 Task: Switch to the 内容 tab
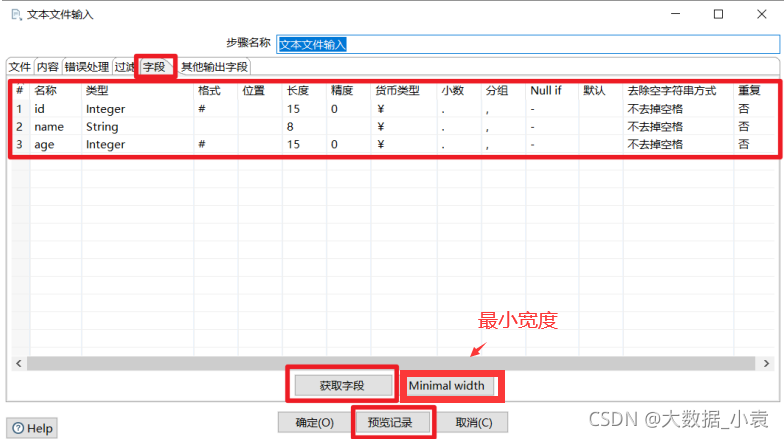[48, 66]
